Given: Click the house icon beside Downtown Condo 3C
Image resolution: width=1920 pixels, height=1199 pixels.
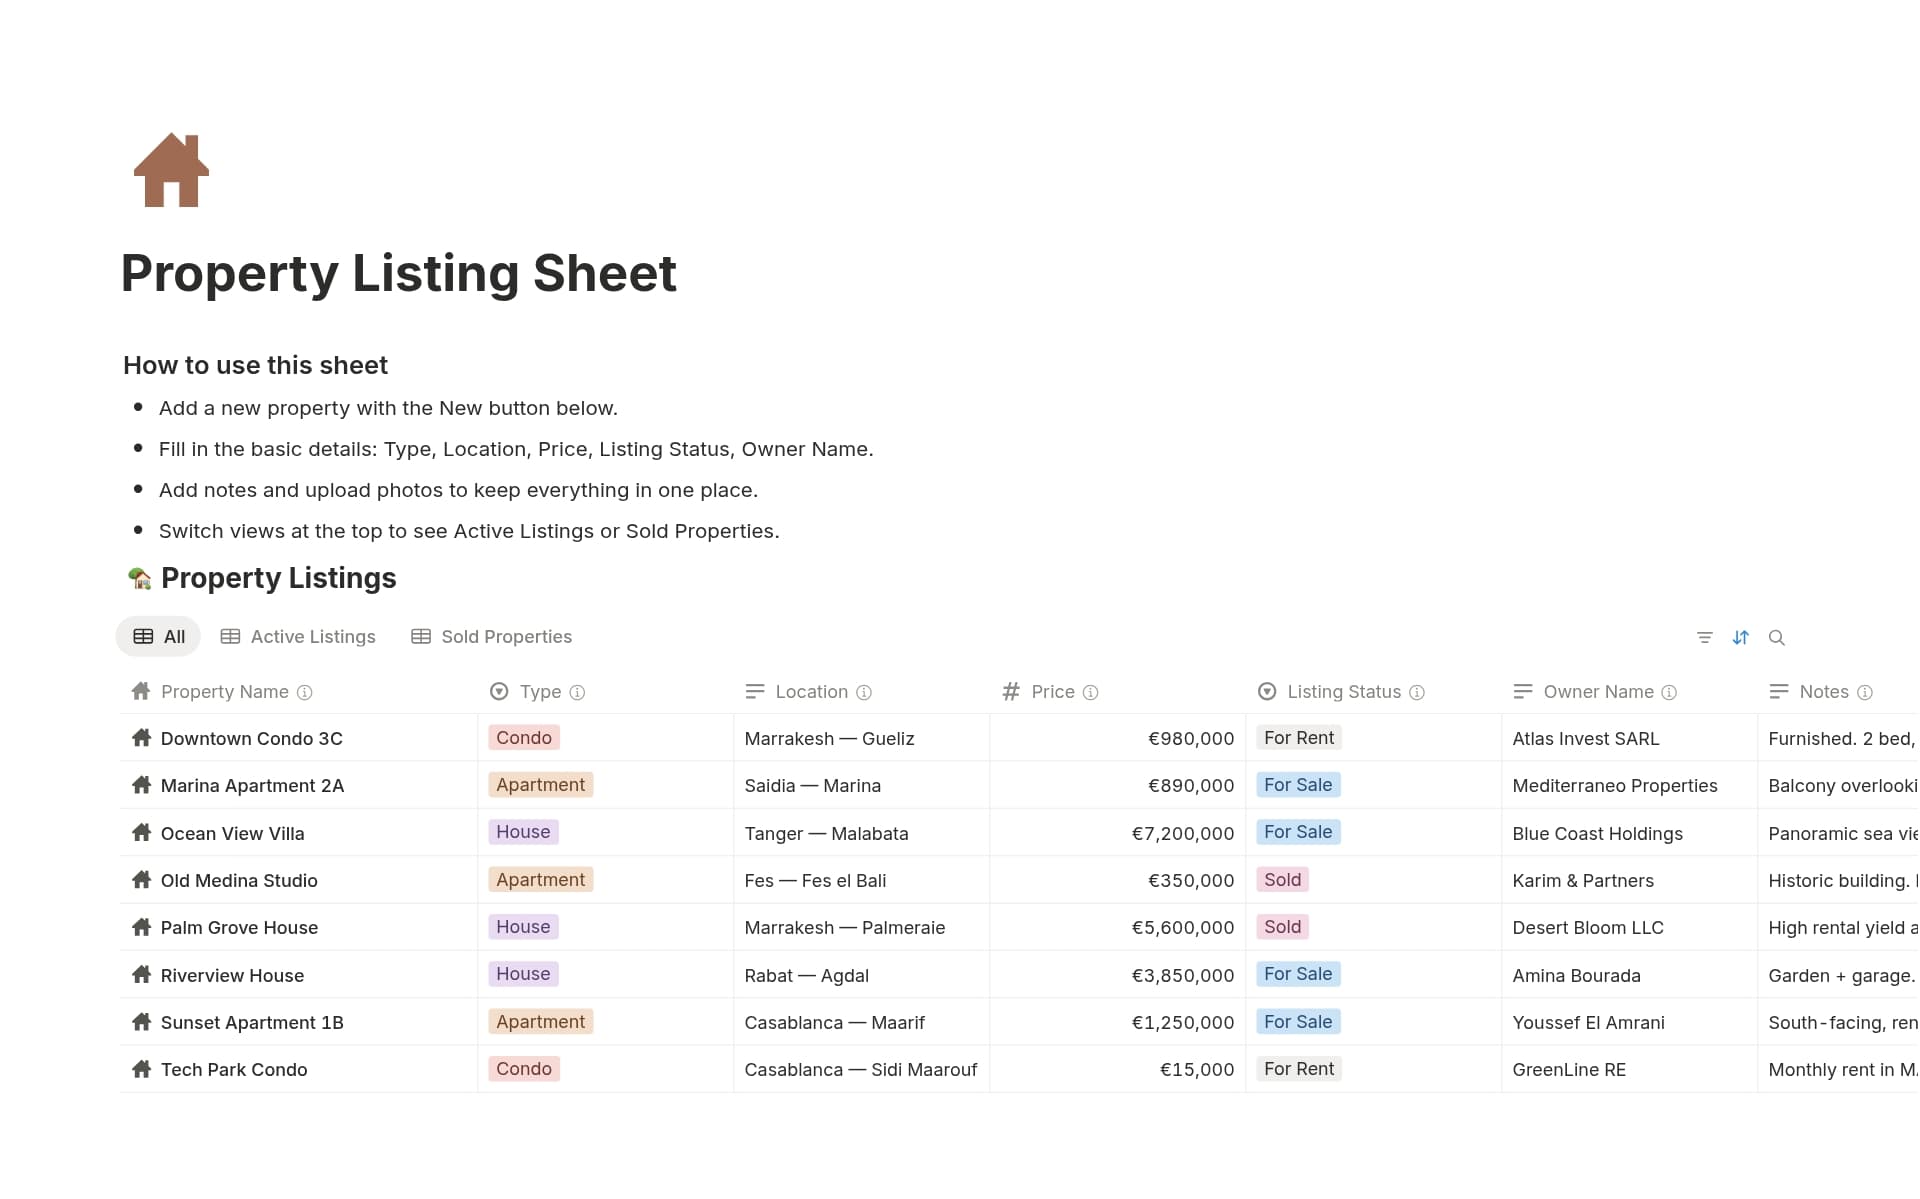Looking at the screenshot, I should coord(140,738).
